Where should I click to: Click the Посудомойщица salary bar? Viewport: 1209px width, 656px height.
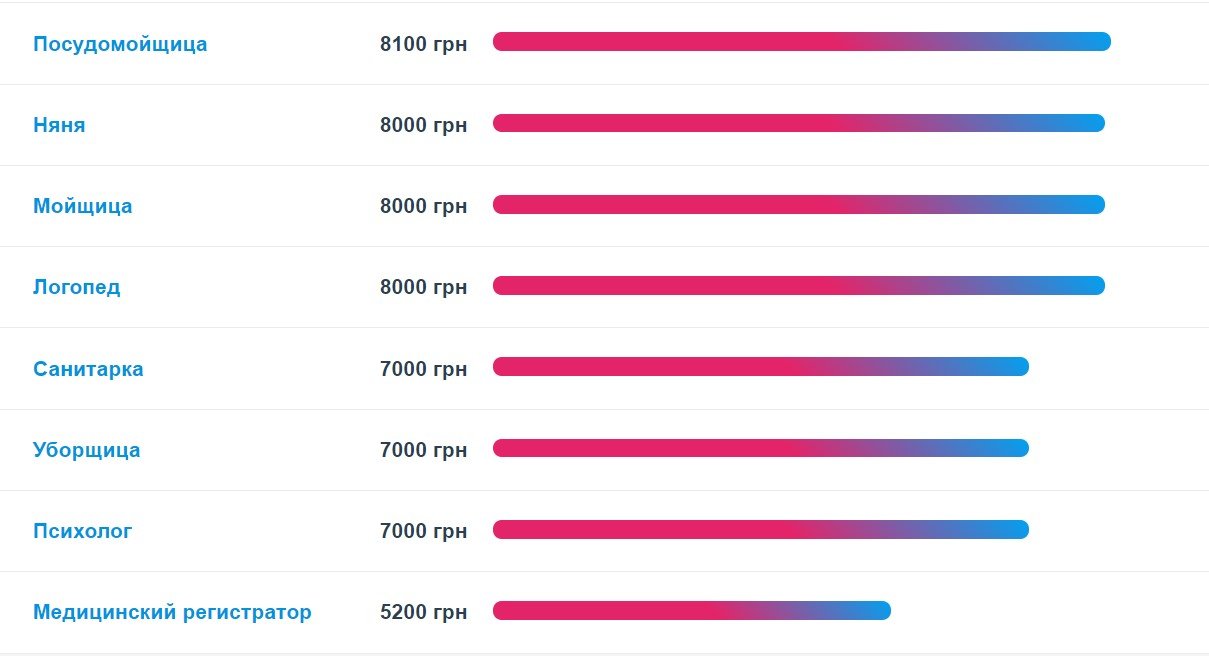coord(801,41)
